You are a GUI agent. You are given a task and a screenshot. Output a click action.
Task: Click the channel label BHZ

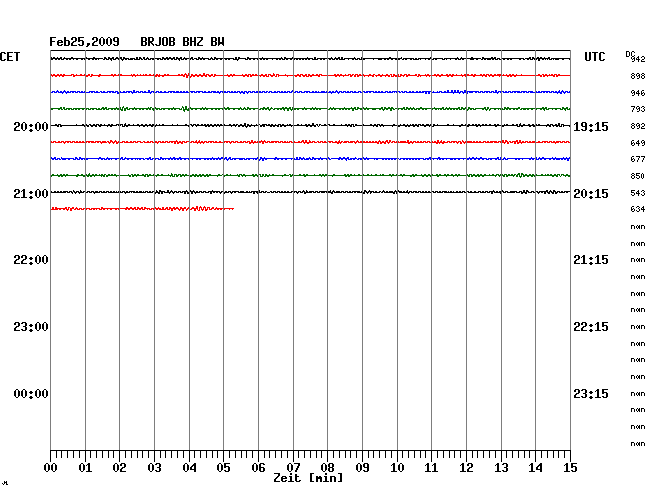pyautogui.click(x=193, y=42)
